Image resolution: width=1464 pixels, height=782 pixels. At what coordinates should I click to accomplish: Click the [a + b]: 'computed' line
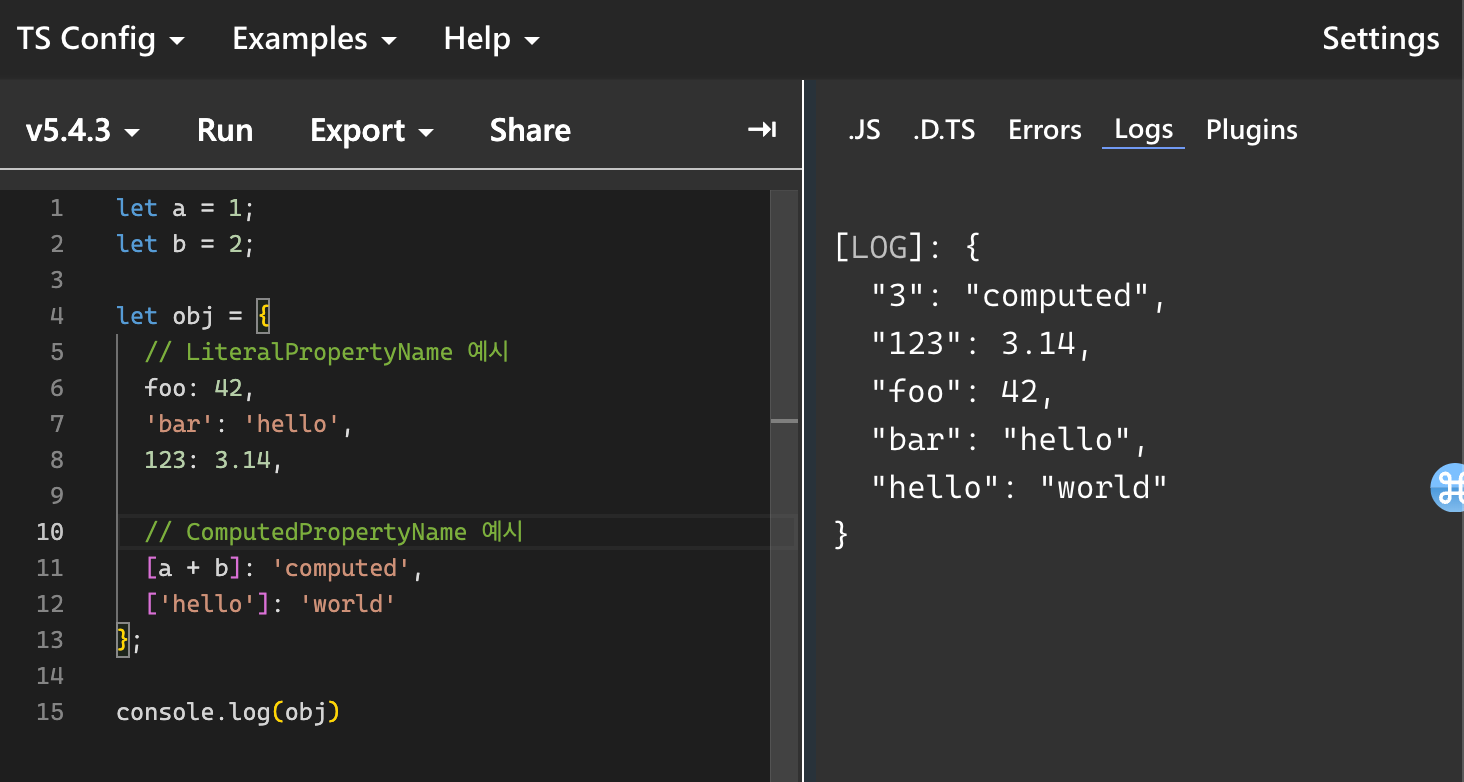285,568
